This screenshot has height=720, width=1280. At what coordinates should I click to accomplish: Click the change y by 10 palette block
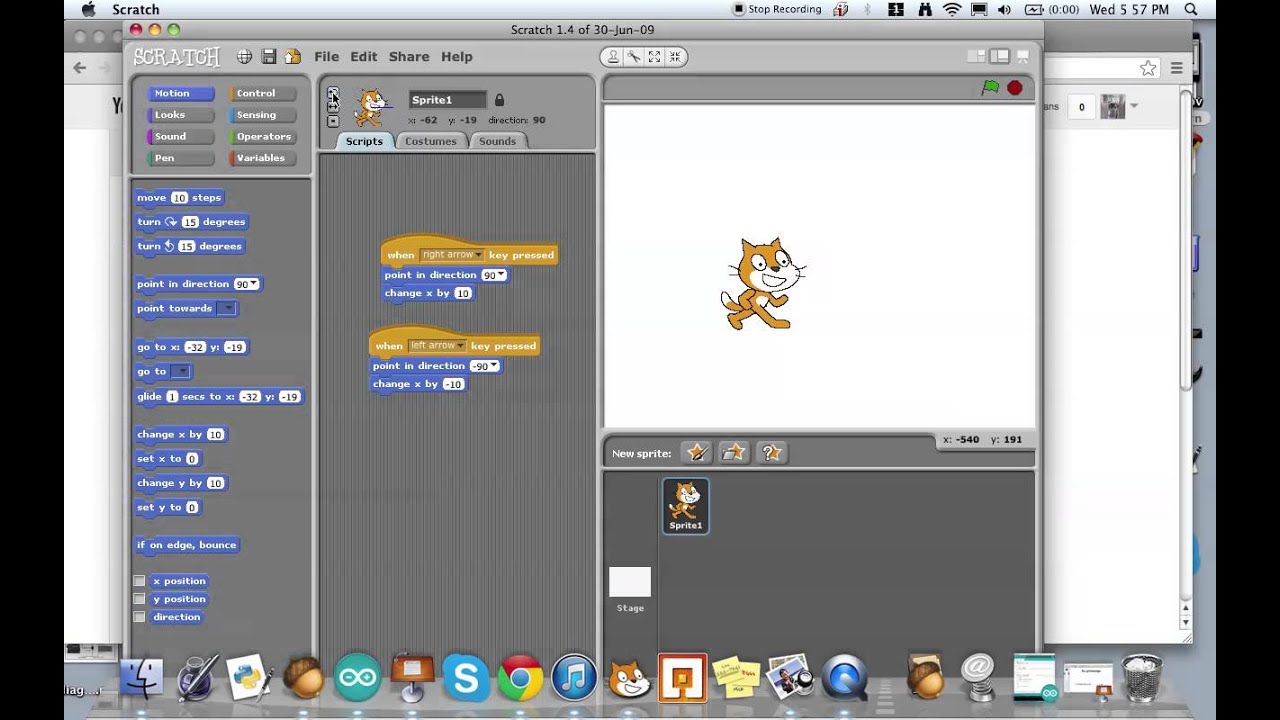coord(181,483)
